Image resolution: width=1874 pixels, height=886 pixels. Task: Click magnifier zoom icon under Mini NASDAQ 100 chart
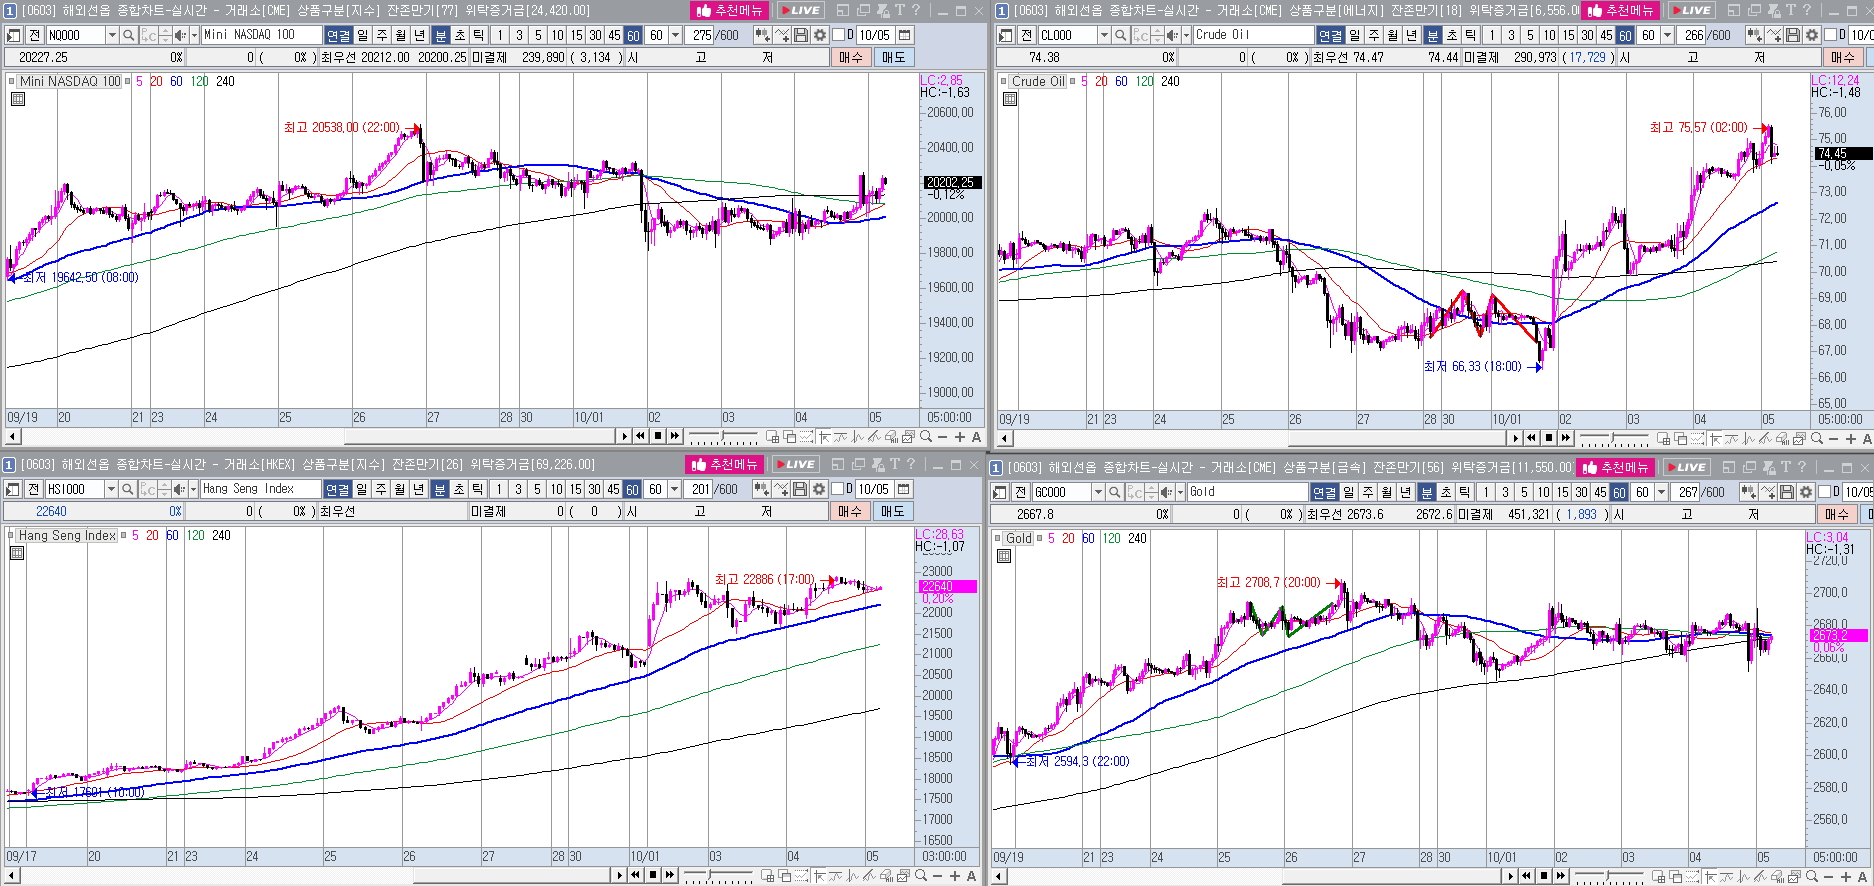click(926, 436)
